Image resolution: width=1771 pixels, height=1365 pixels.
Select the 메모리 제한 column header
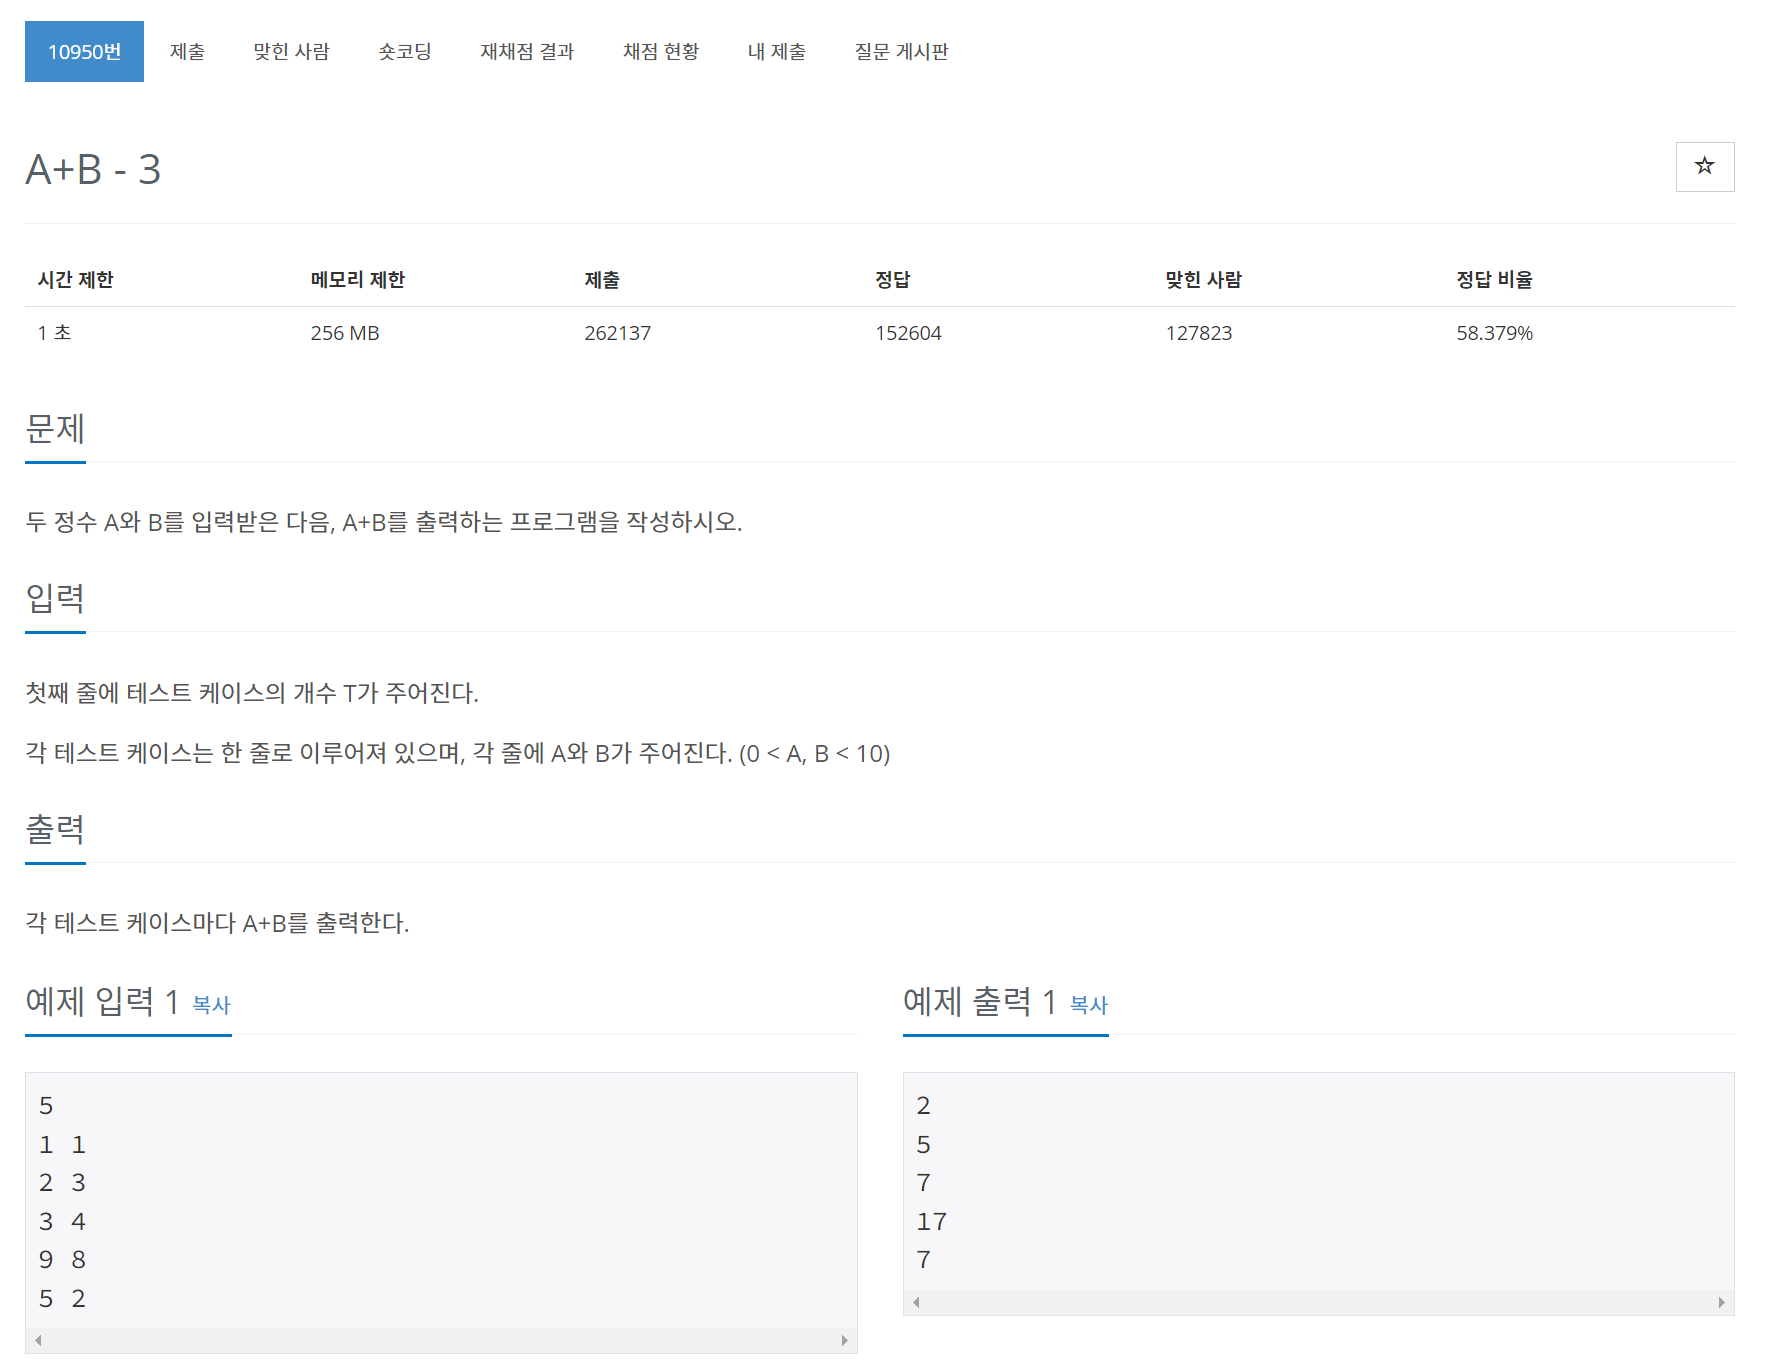click(x=357, y=280)
